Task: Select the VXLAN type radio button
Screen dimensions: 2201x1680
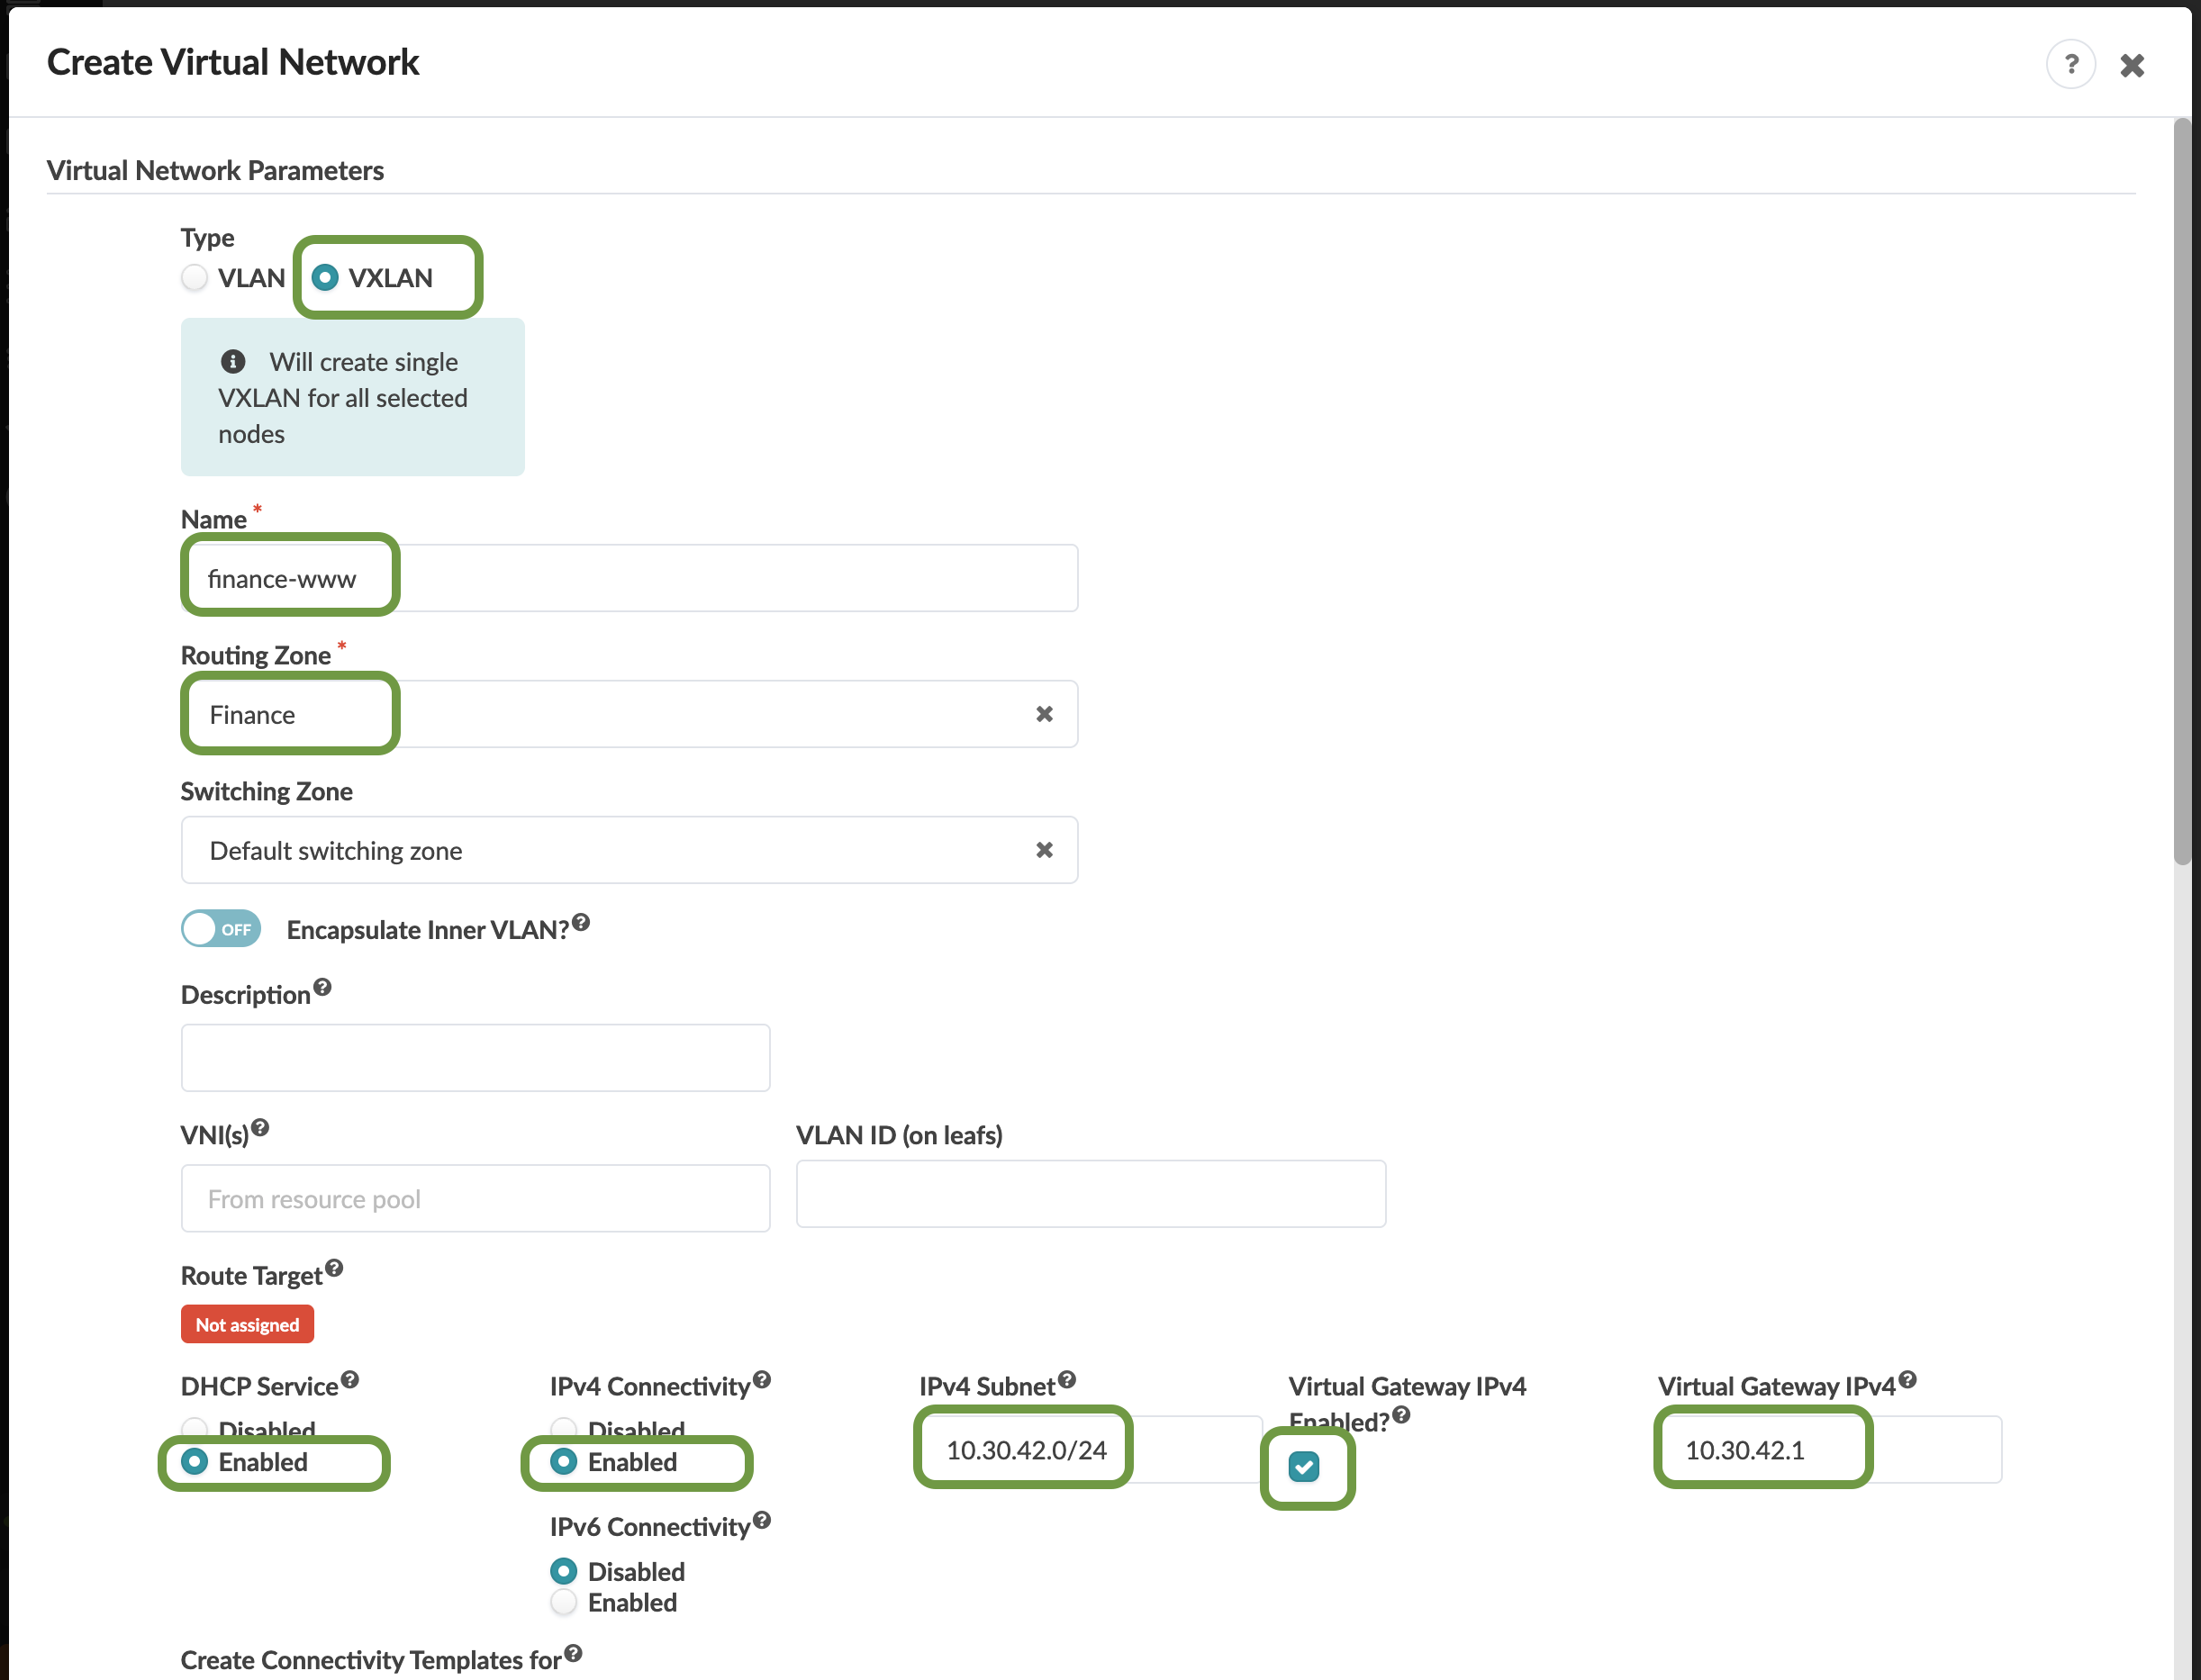Action: click(x=325, y=277)
